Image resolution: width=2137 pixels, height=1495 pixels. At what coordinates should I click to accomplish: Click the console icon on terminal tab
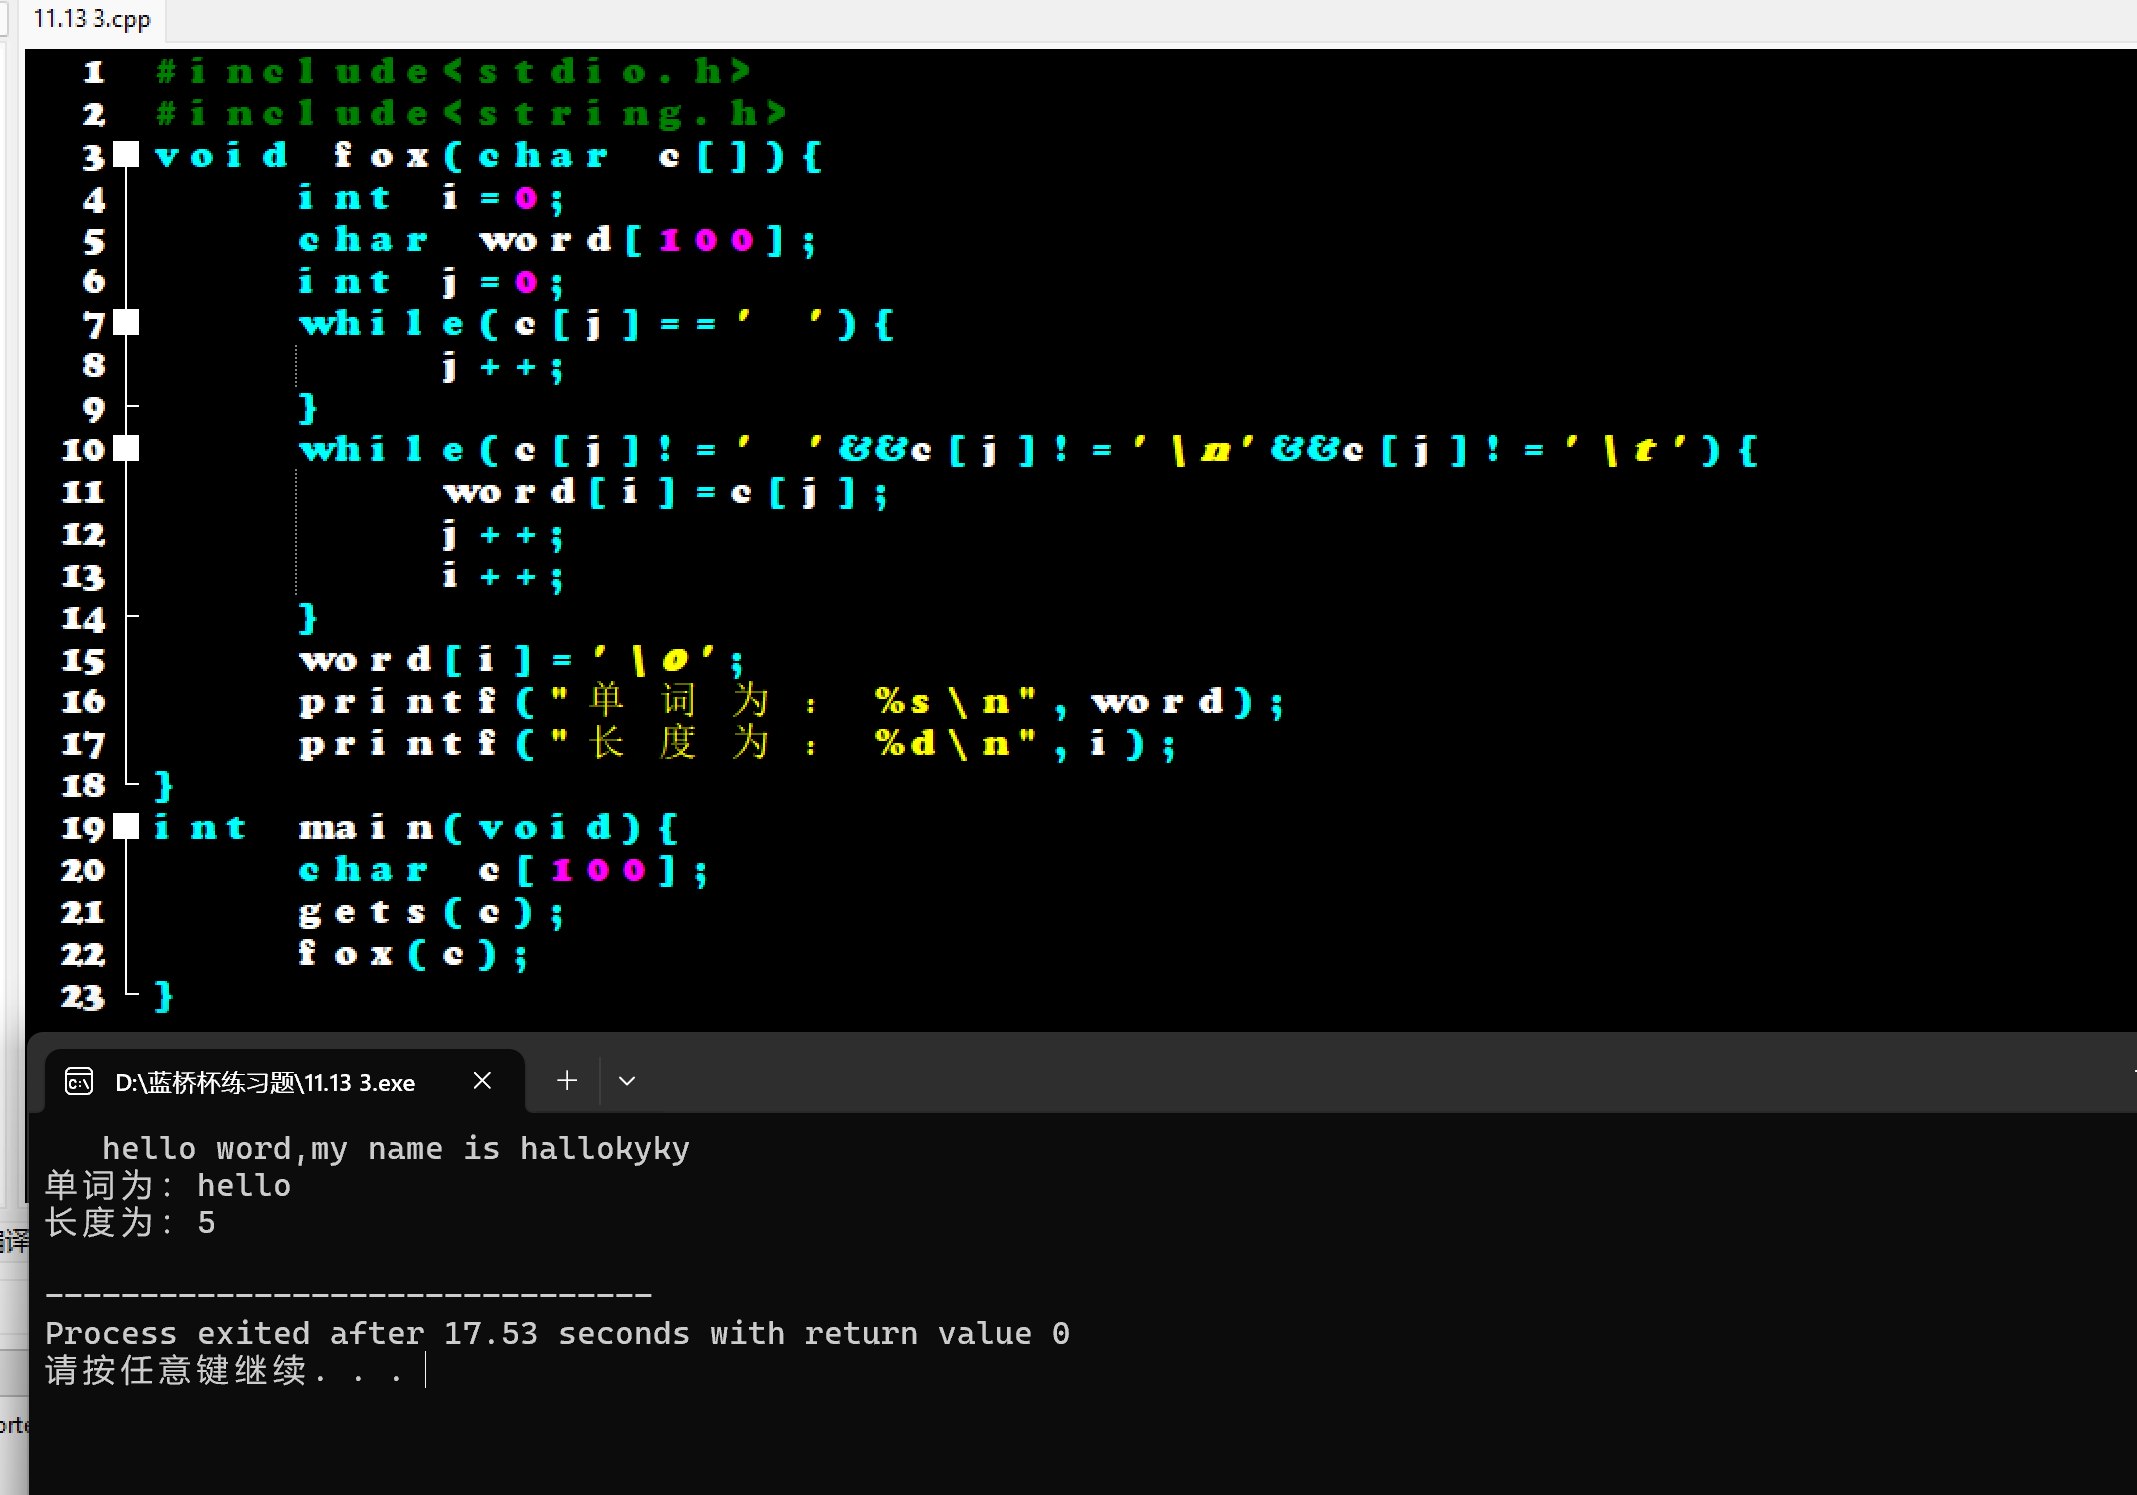pos(79,1082)
